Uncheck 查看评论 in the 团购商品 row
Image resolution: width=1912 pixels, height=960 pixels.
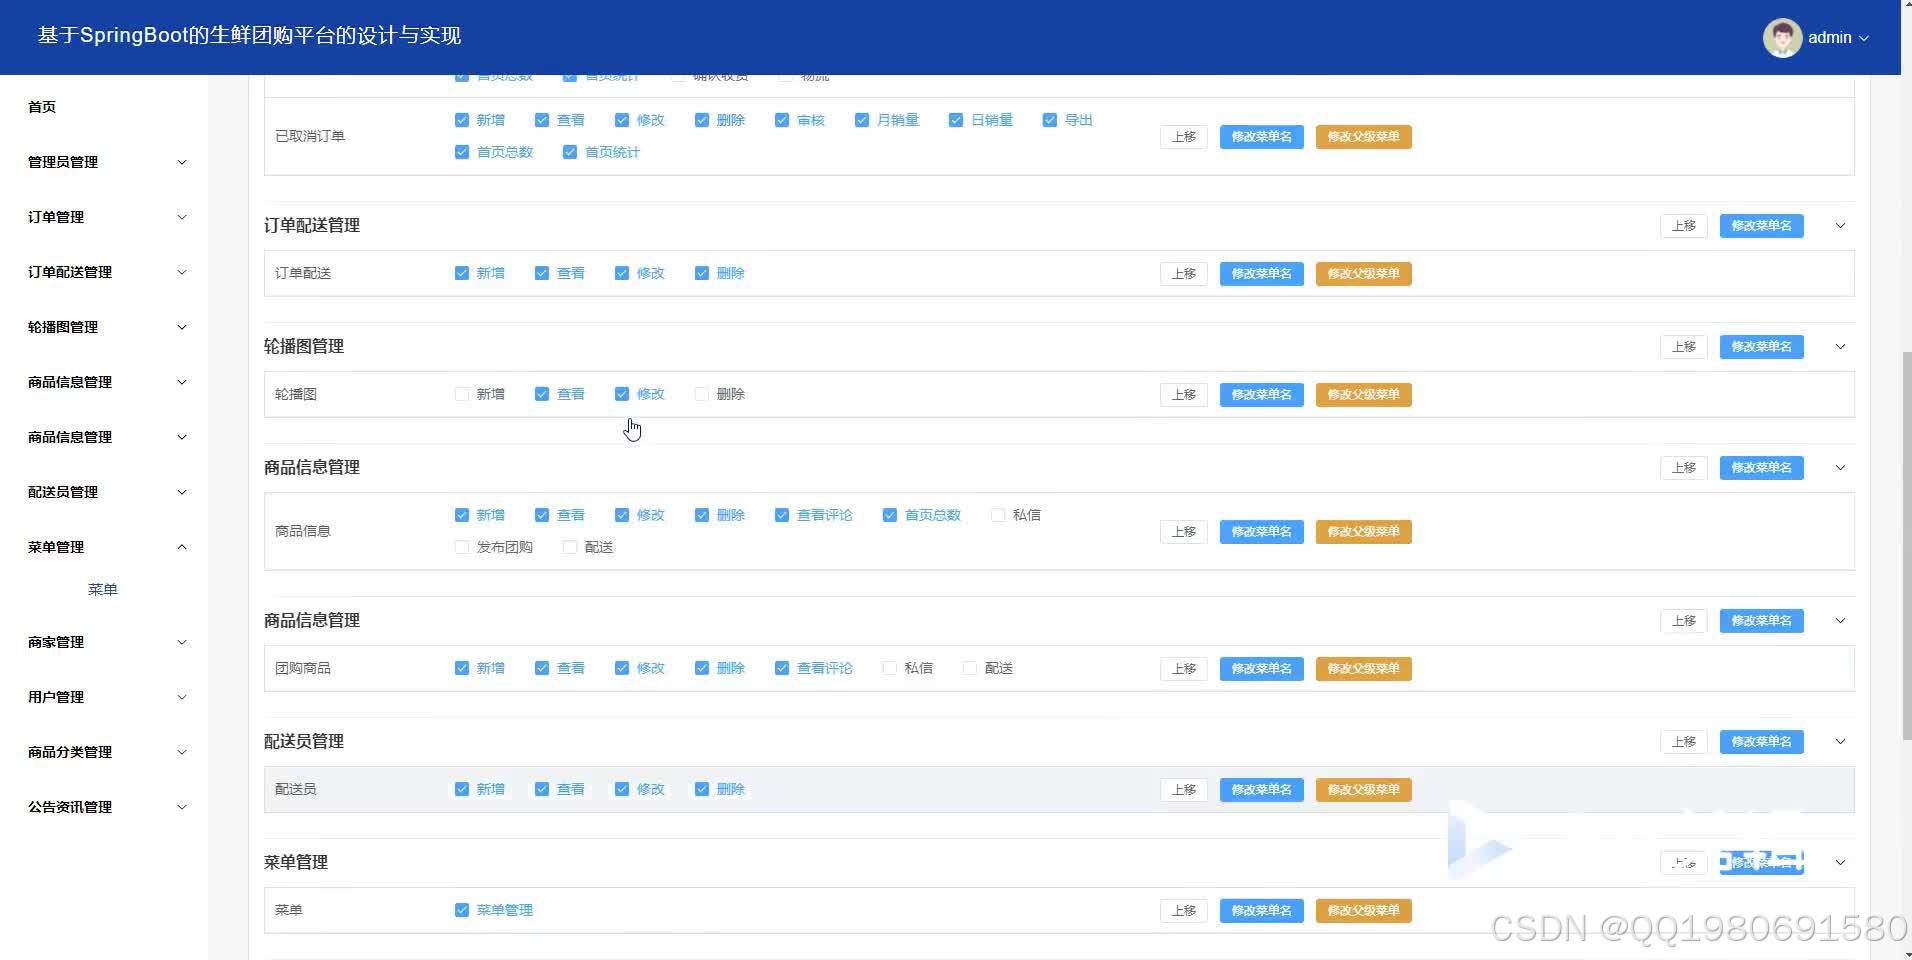pyautogui.click(x=781, y=668)
